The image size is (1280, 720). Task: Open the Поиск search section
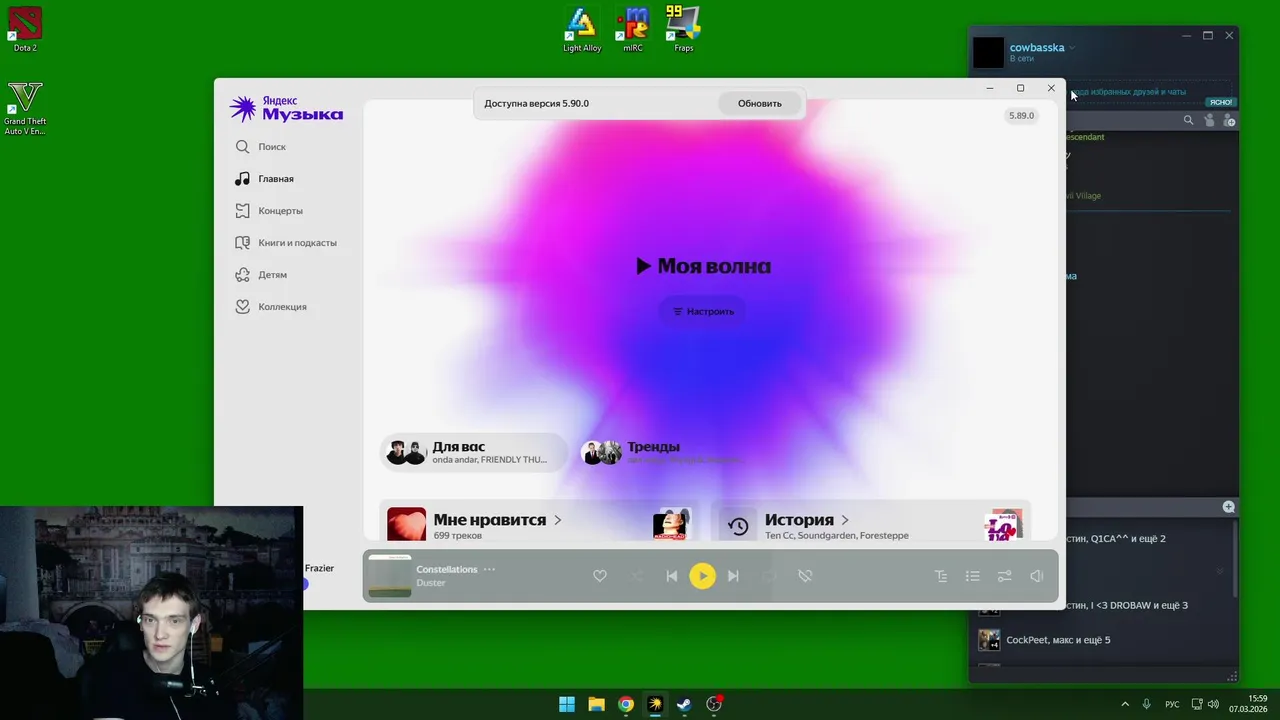(260, 147)
